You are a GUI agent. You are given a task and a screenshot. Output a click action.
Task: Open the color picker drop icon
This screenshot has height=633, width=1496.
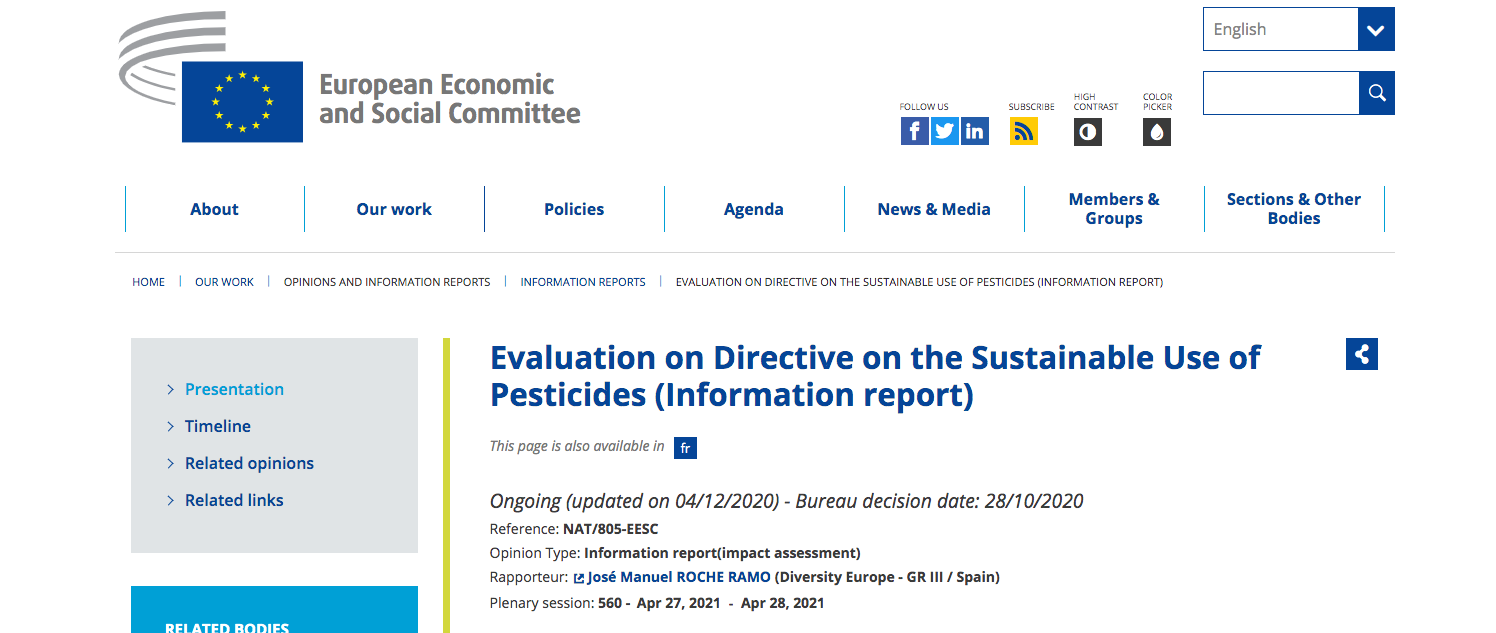1156,131
